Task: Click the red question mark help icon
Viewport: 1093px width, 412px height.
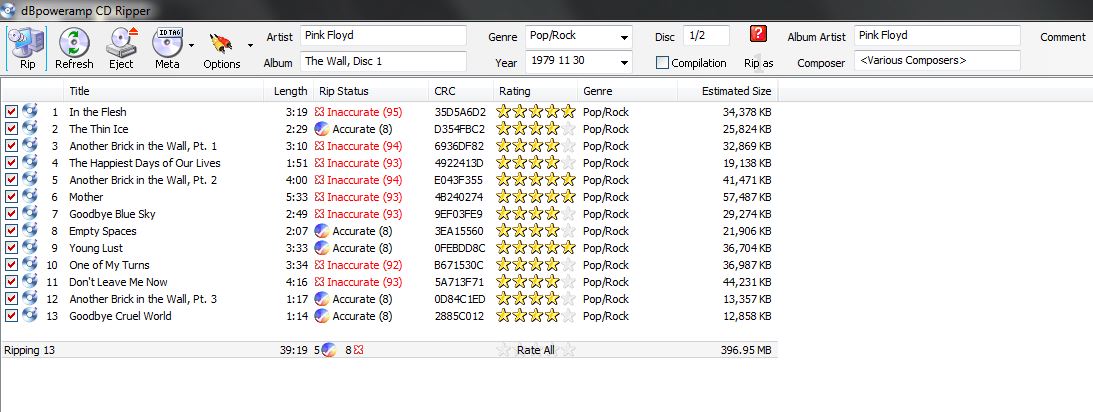Action: (758, 35)
